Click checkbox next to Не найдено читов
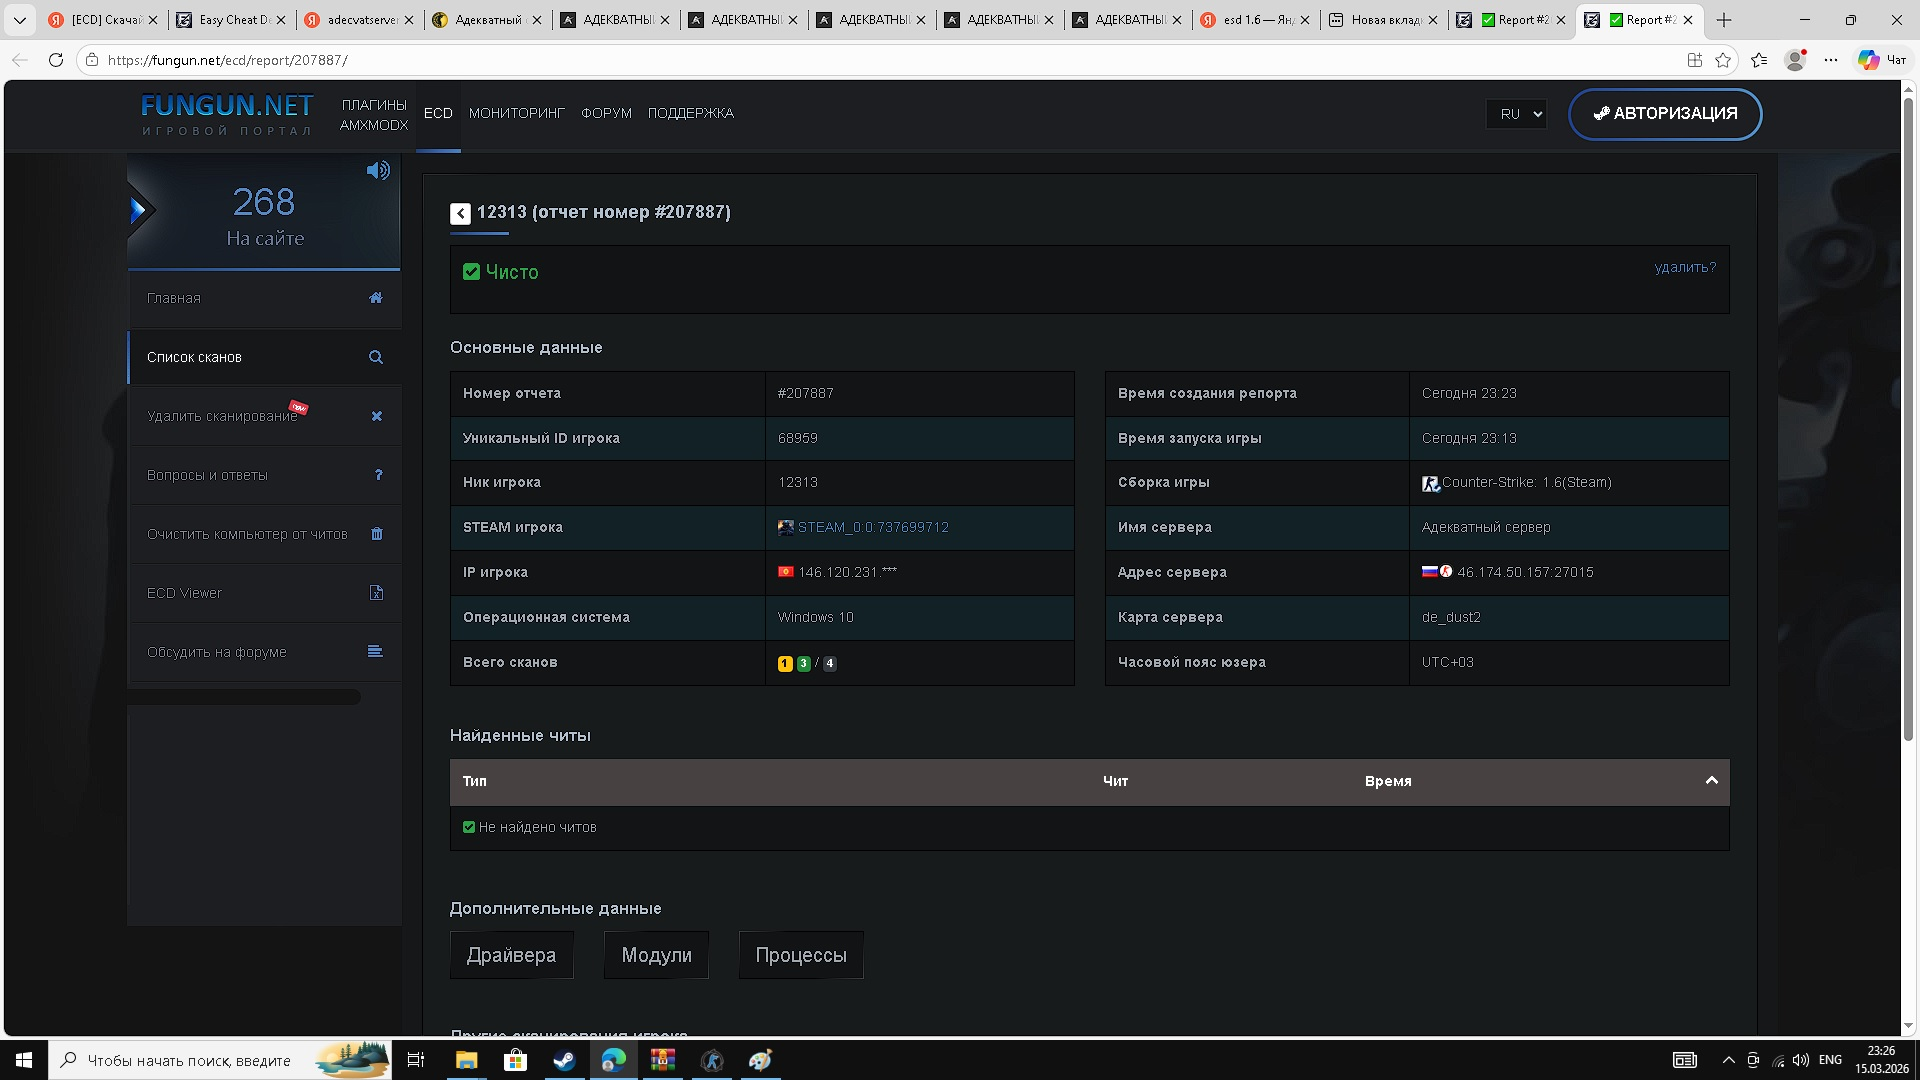The width and height of the screenshot is (1920, 1080). (469, 827)
